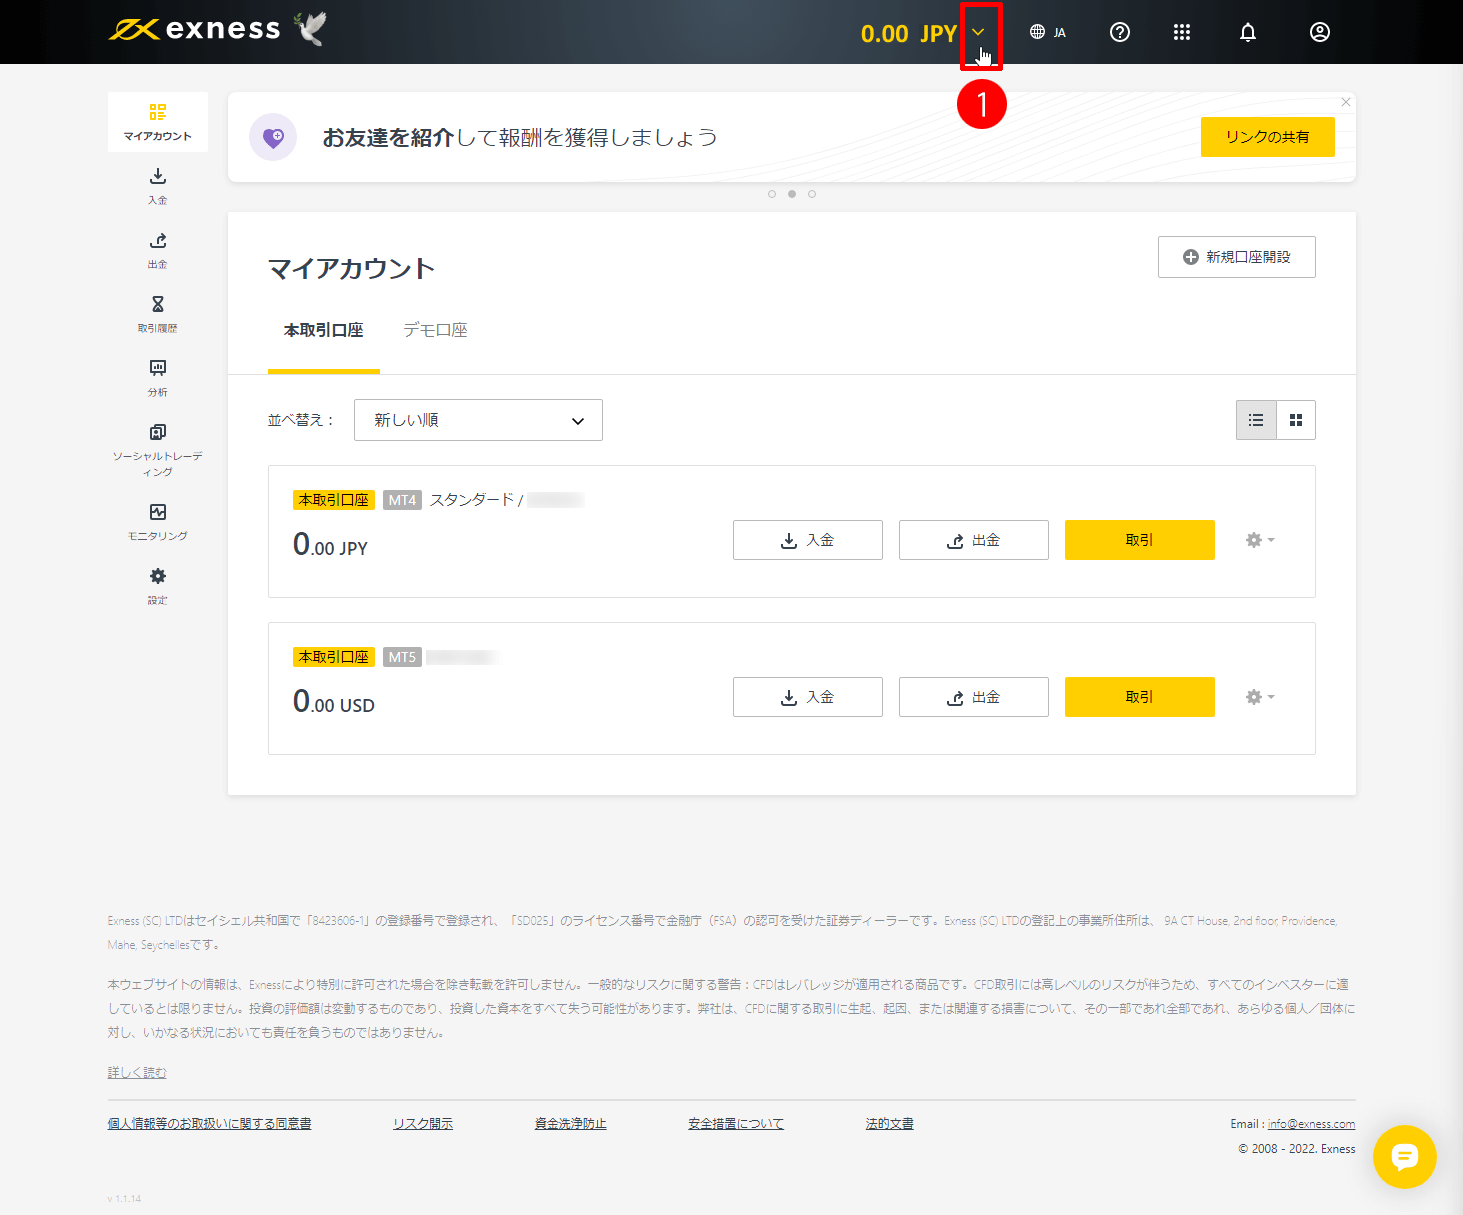Screen dimensions: 1463x1215
Task: Open the リスク開示 footer link
Action: (x=422, y=1123)
